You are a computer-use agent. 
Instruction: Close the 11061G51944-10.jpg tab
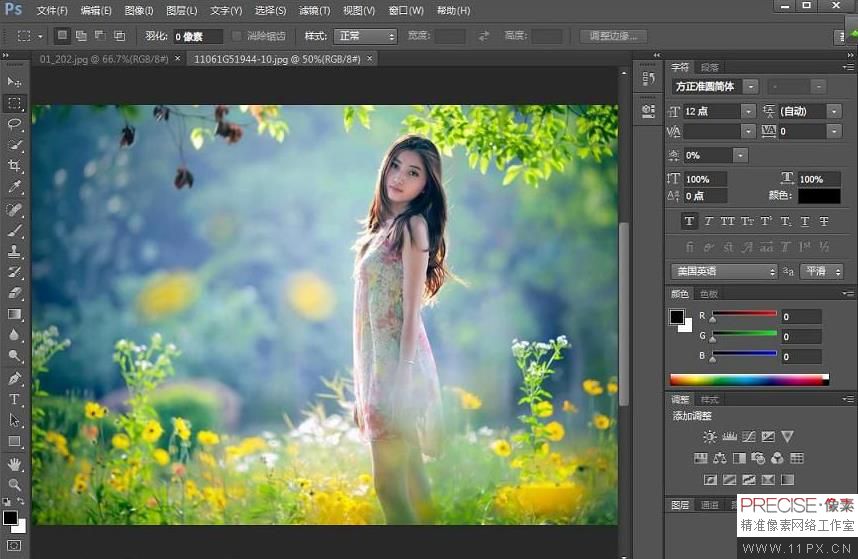[x=370, y=59]
